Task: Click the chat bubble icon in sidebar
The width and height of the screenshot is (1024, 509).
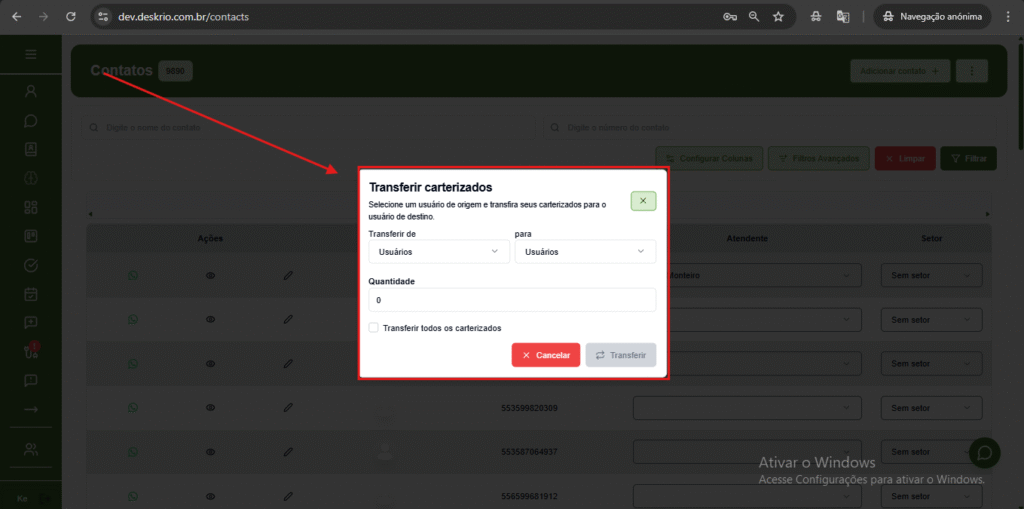Action: click(x=31, y=120)
